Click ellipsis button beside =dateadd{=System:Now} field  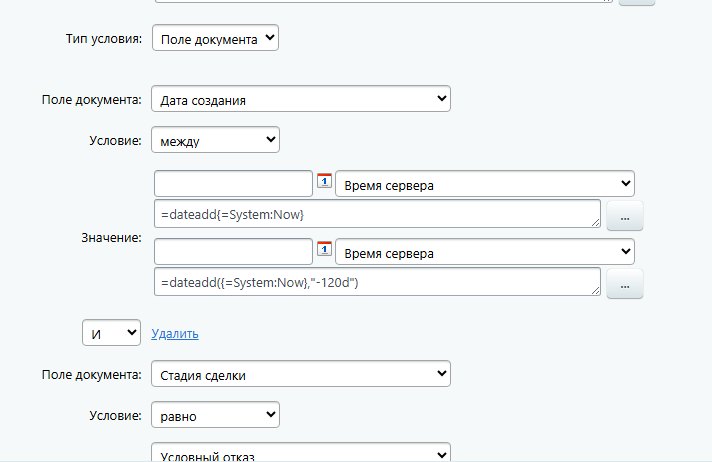coord(624,215)
